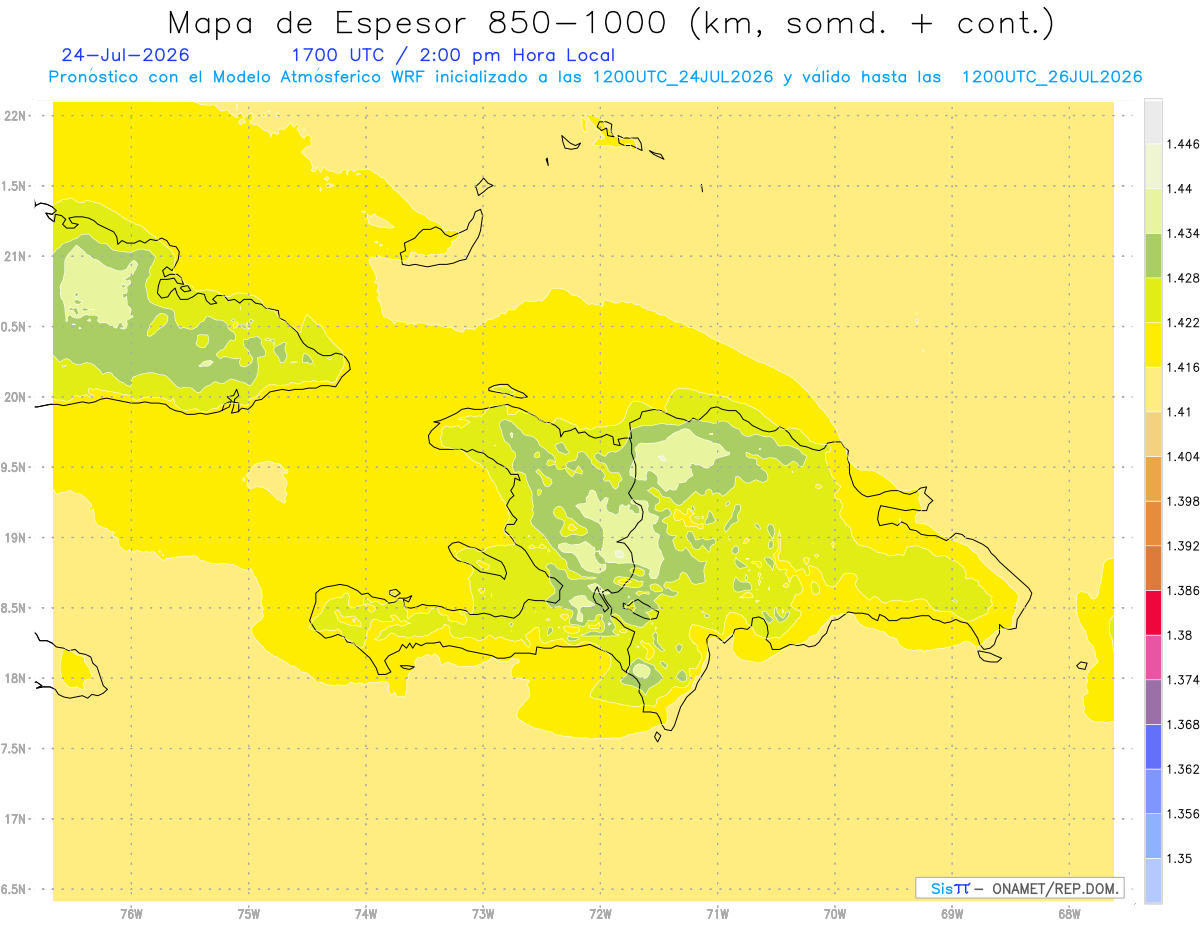Click the 75W longitude axis label
The height and width of the screenshot is (927, 1200).
pos(249,913)
